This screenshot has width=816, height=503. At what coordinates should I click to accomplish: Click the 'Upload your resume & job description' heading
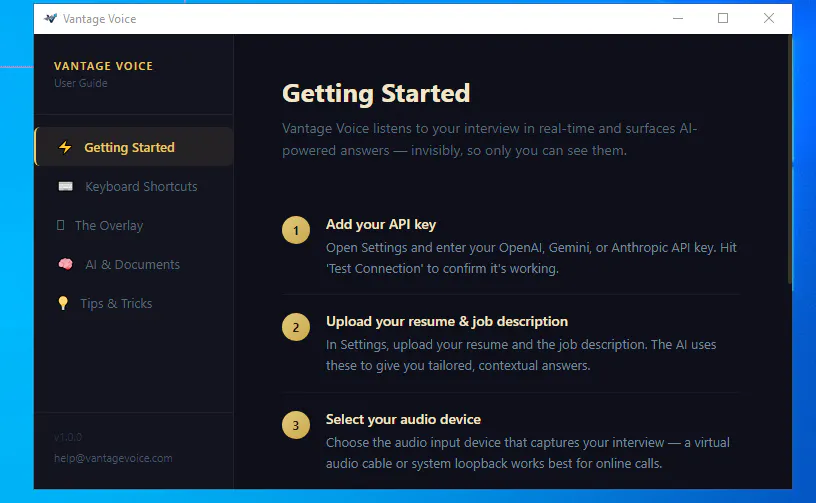pyautogui.click(x=447, y=321)
